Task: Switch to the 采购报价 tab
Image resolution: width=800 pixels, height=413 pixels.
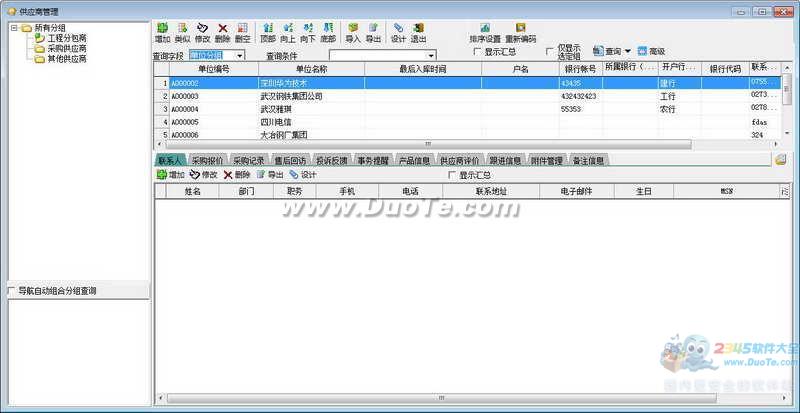Action: click(x=208, y=160)
